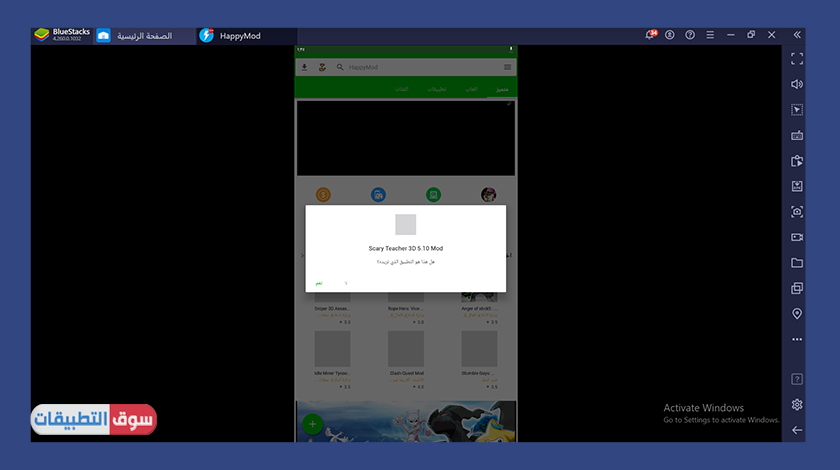Restore down the BlueStacks window
Image resolution: width=840 pixels, height=470 pixels.
pyautogui.click(x=751, y=35)
